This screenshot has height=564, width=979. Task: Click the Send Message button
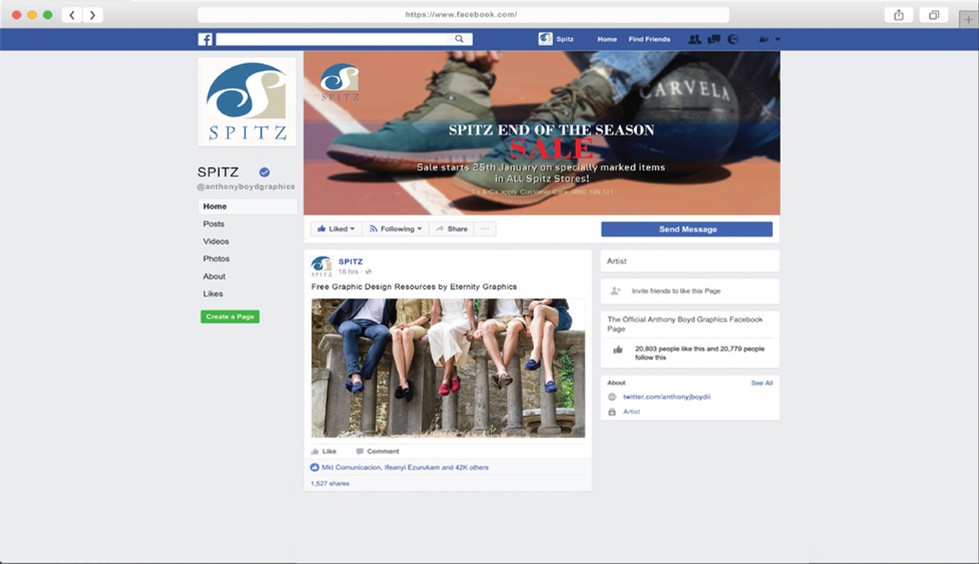[x=687, y=229]
